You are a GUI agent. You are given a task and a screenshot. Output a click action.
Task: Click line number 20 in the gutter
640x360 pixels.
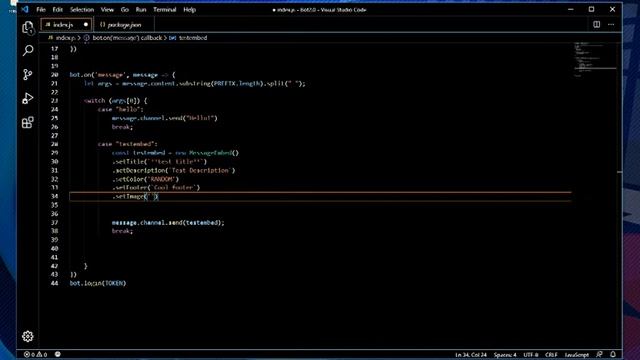click(x=54, y=75)
